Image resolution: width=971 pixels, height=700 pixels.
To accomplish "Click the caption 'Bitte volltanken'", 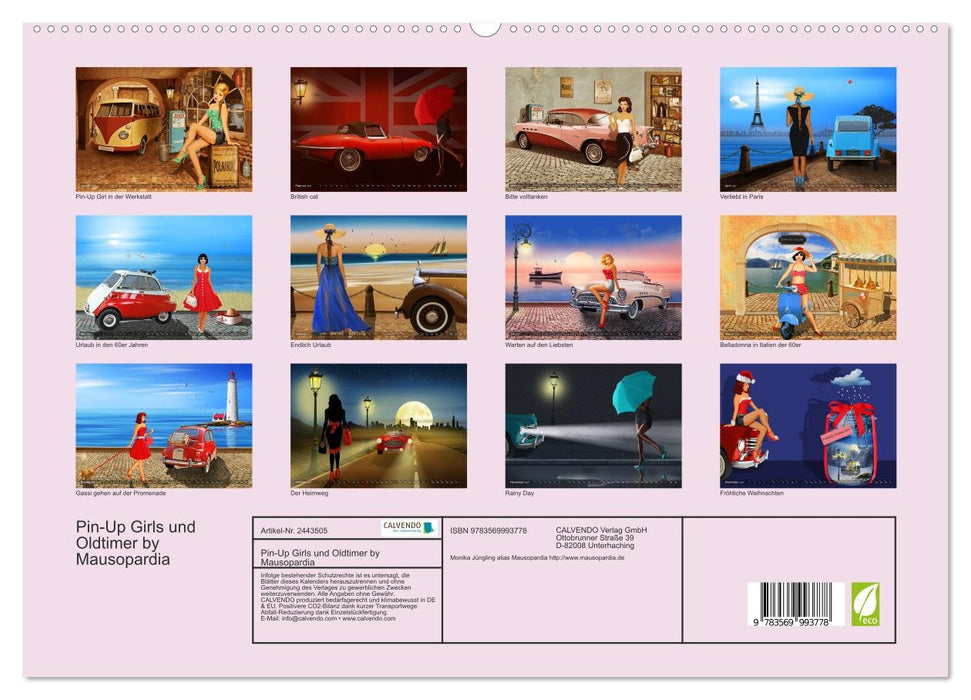I will 526,196.
